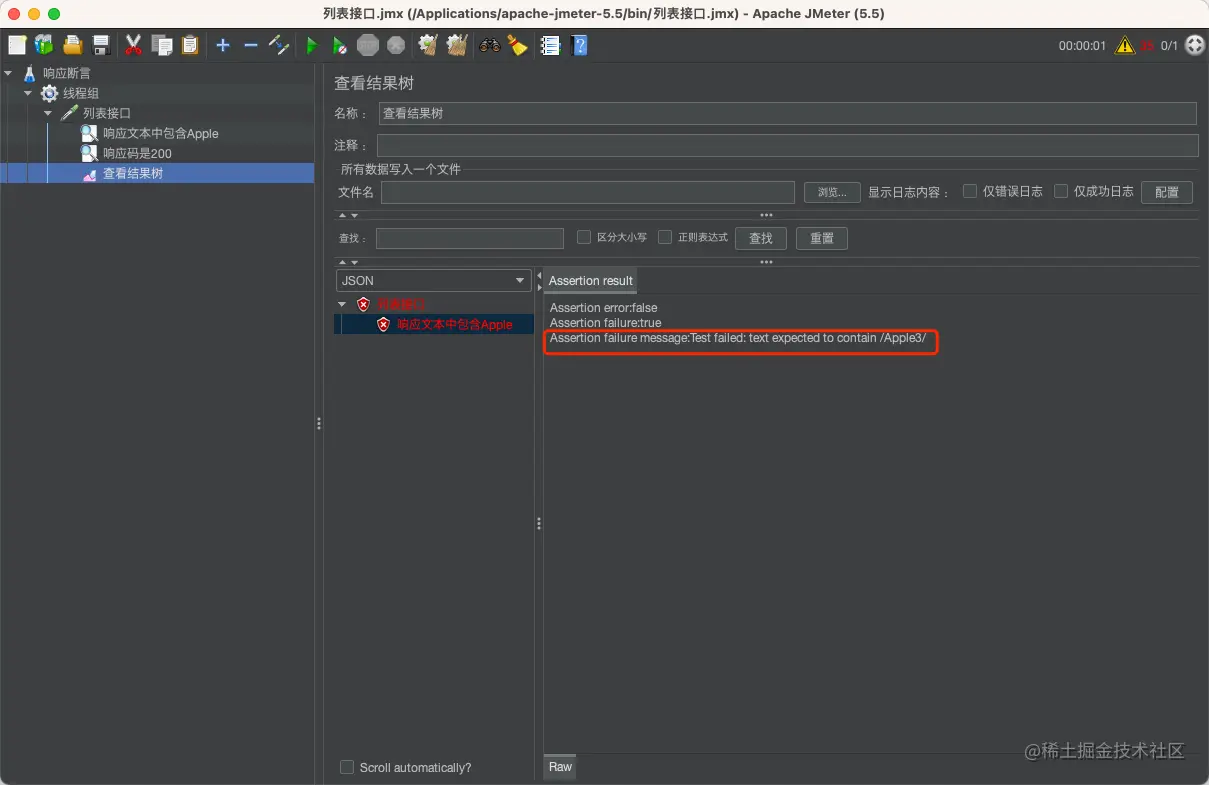Click the Assertion failure:true text line

coord(605,323)
